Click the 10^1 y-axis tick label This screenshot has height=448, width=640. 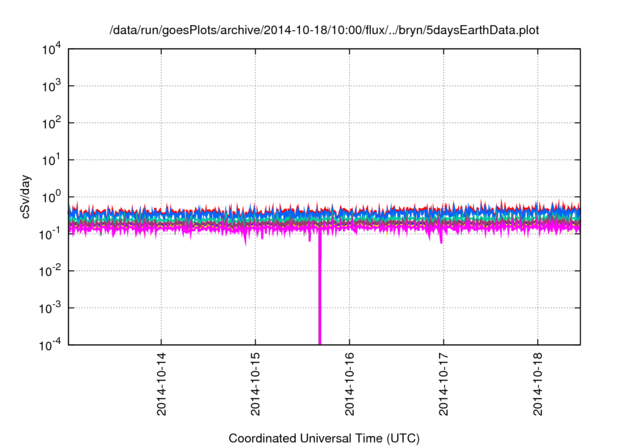point(51,160)
